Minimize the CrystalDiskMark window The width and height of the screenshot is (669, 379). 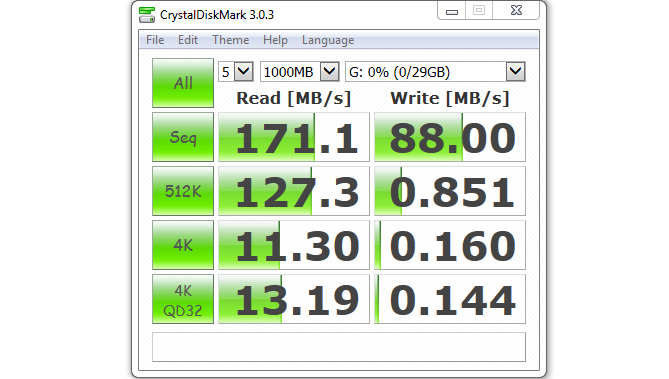452,11
